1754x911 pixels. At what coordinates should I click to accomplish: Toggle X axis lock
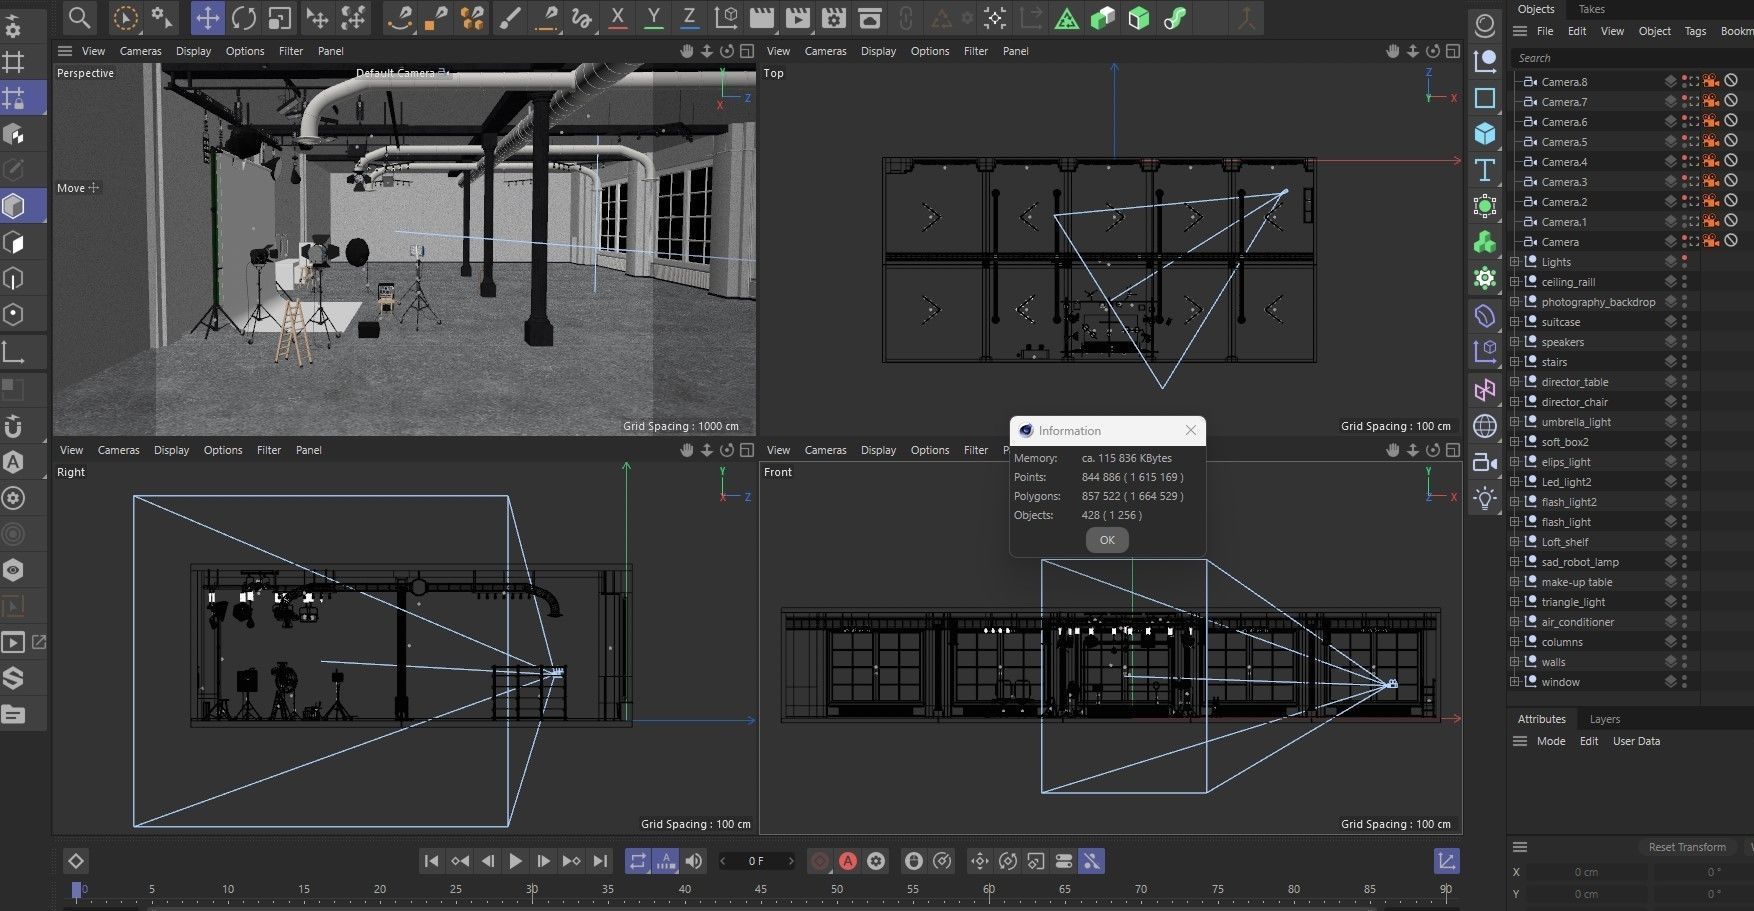tap(617, 17)
